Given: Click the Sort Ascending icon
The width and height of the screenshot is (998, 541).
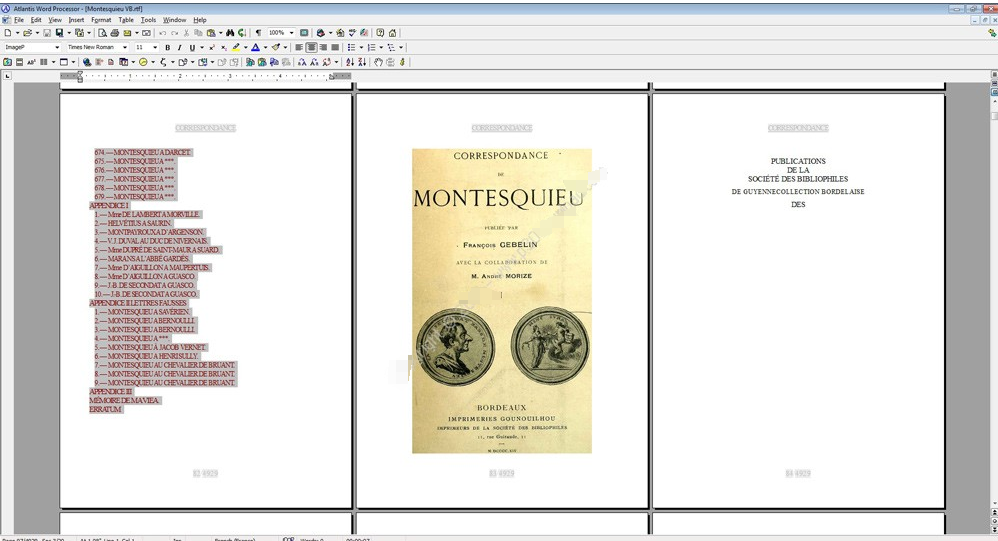Looking at the screenshot, I should tap(349, 62).
